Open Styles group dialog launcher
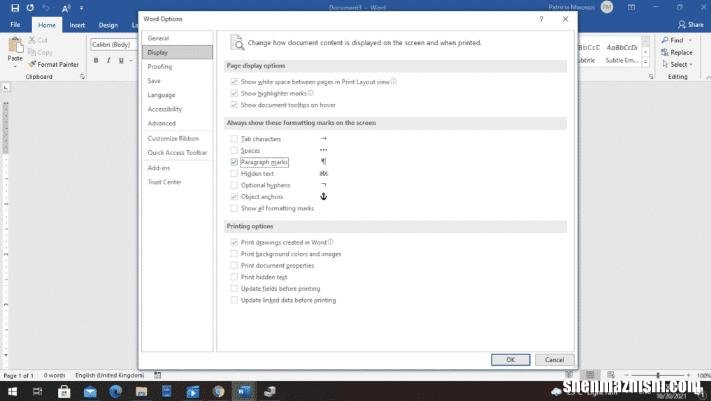This screenshot has height=401, width=711. pyautogui.click(x=651, y=77)
